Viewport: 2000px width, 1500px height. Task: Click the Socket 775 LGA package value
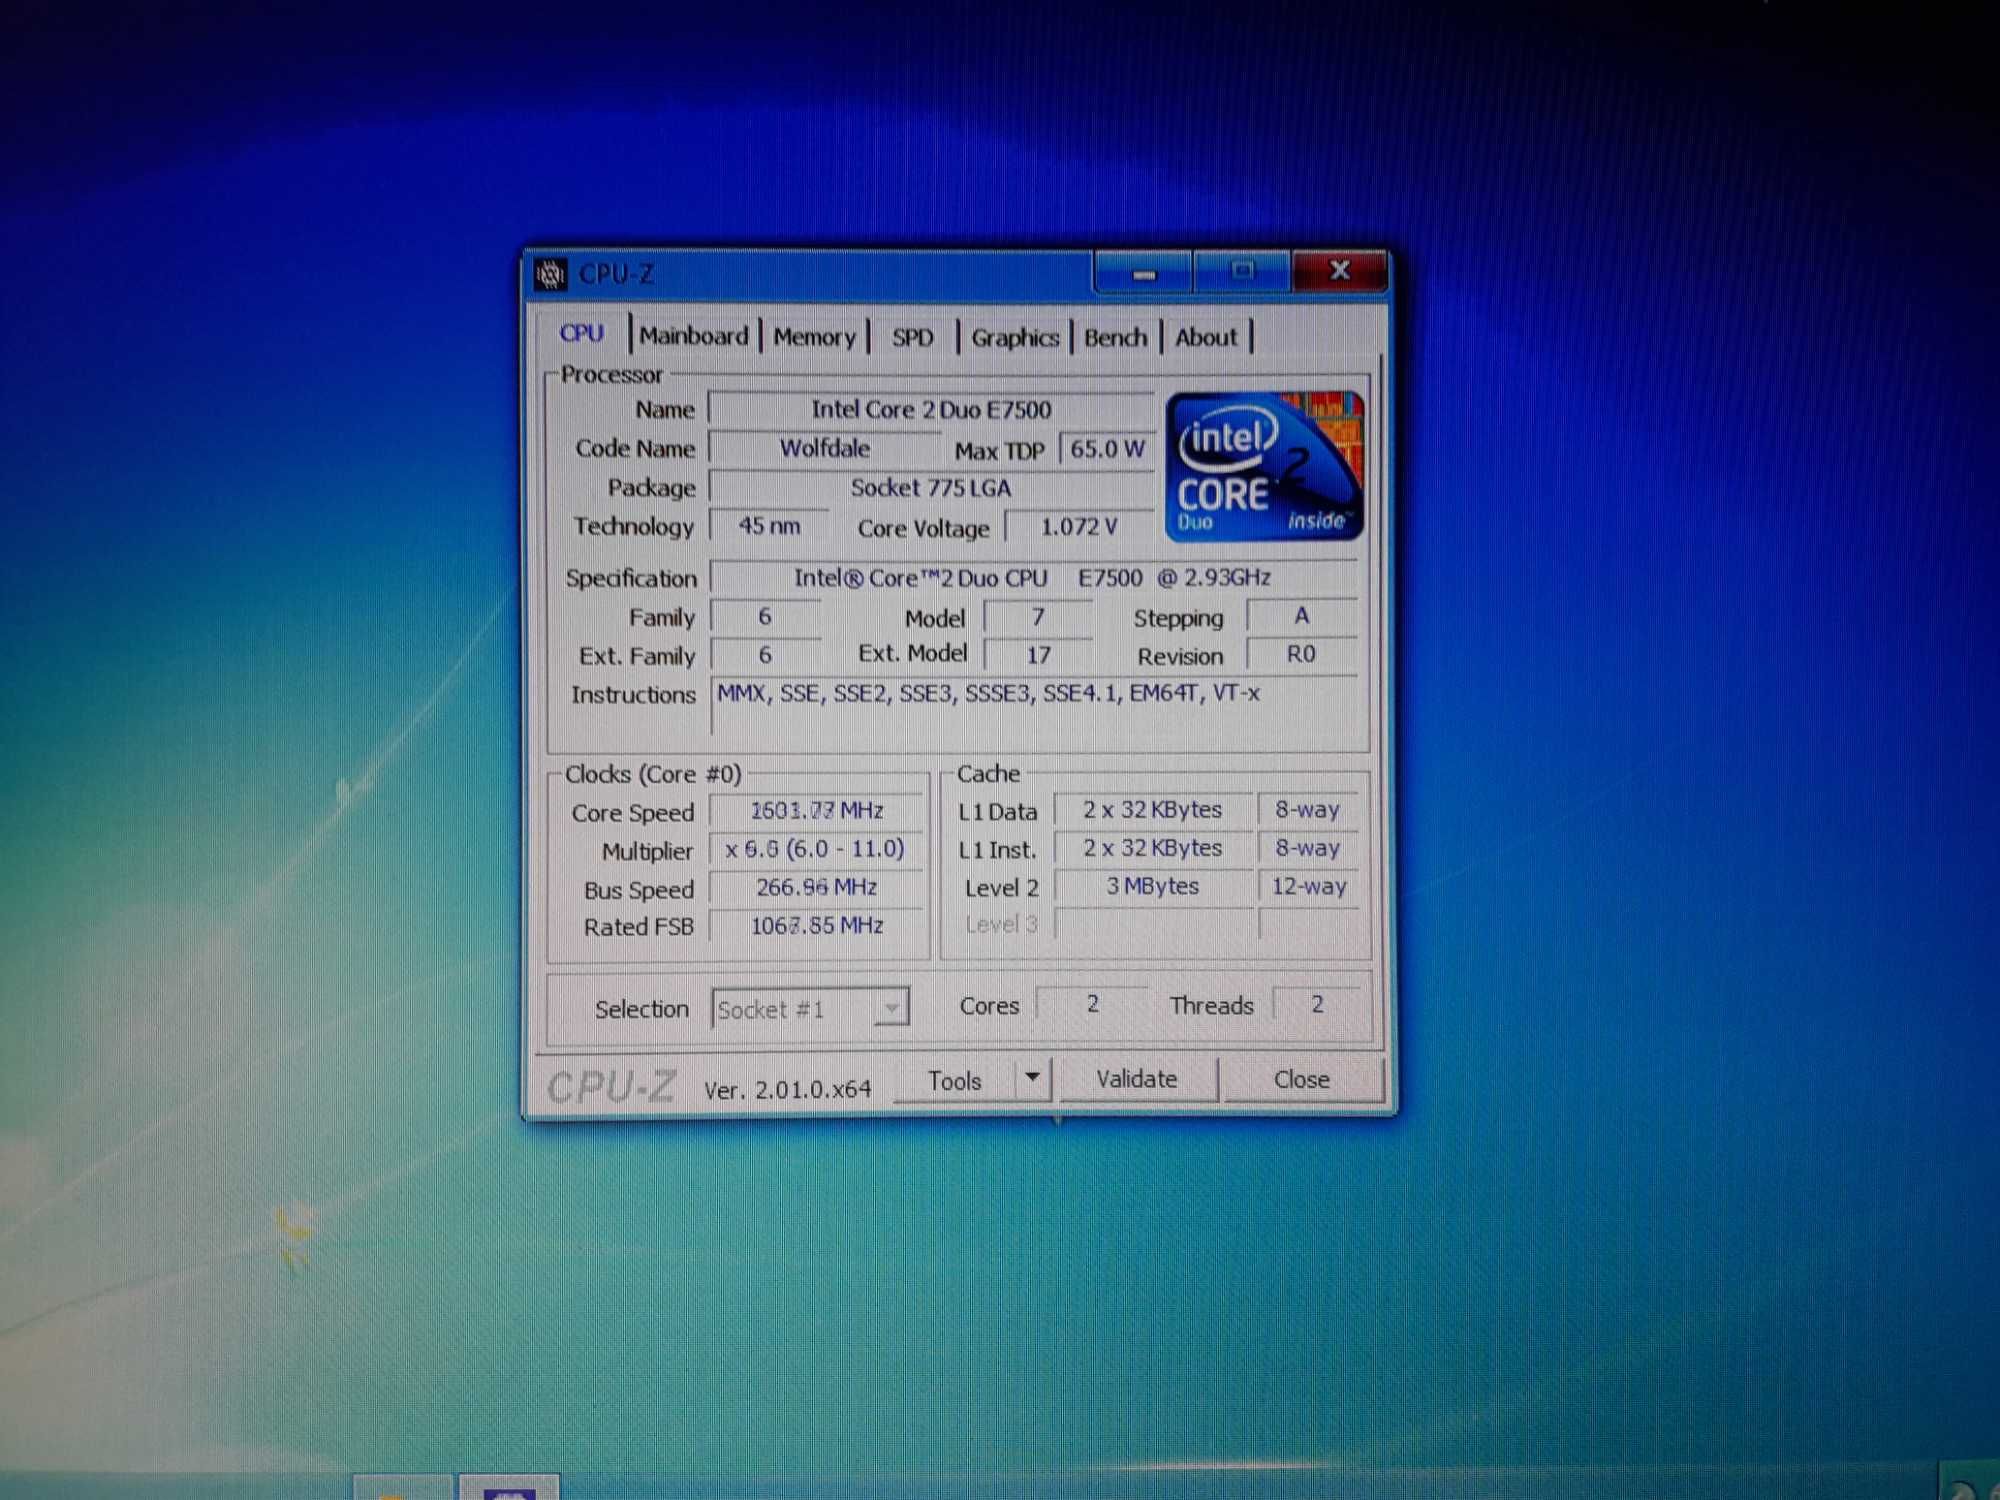click(931, 488)
